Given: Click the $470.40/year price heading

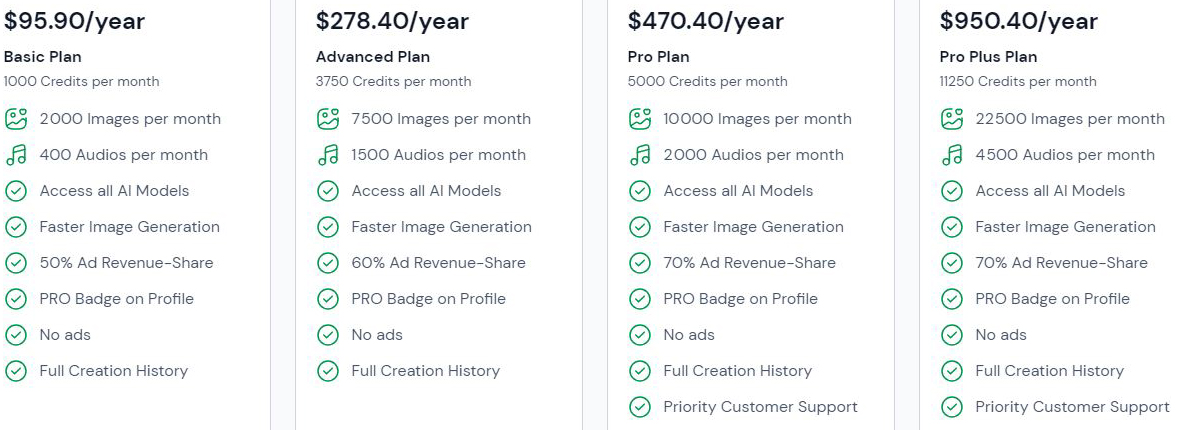Looking at the screenshot, I should pyautogui.click(x=706, y=21).
